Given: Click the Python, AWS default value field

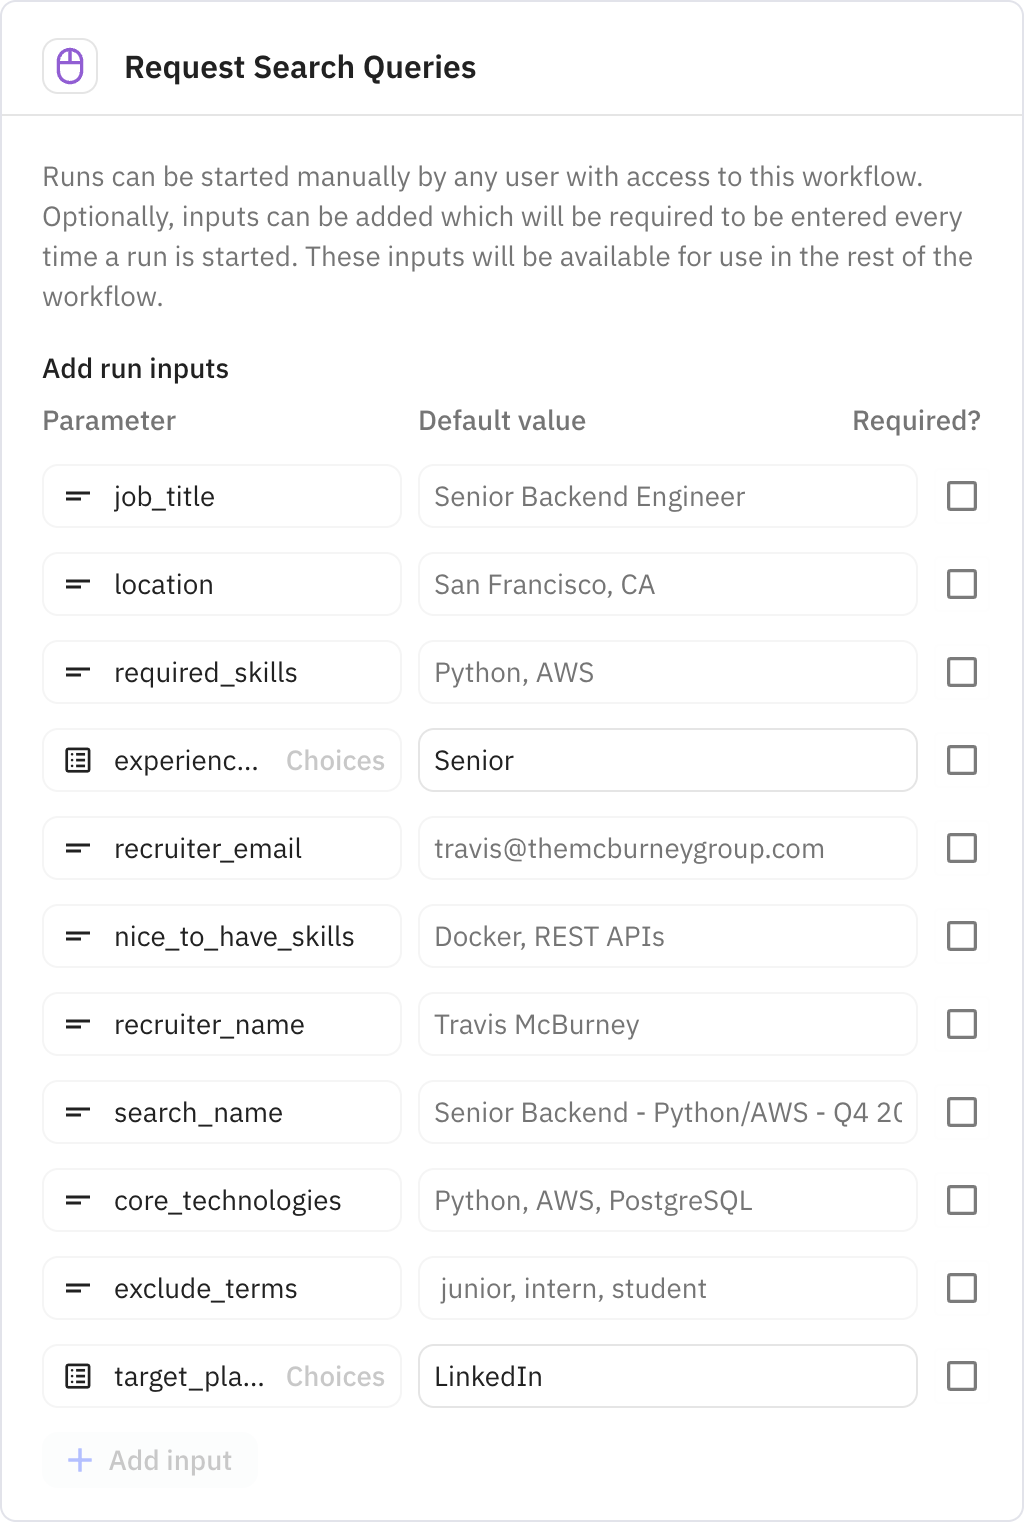Looking at the screenshot, I should click(667, 672).
